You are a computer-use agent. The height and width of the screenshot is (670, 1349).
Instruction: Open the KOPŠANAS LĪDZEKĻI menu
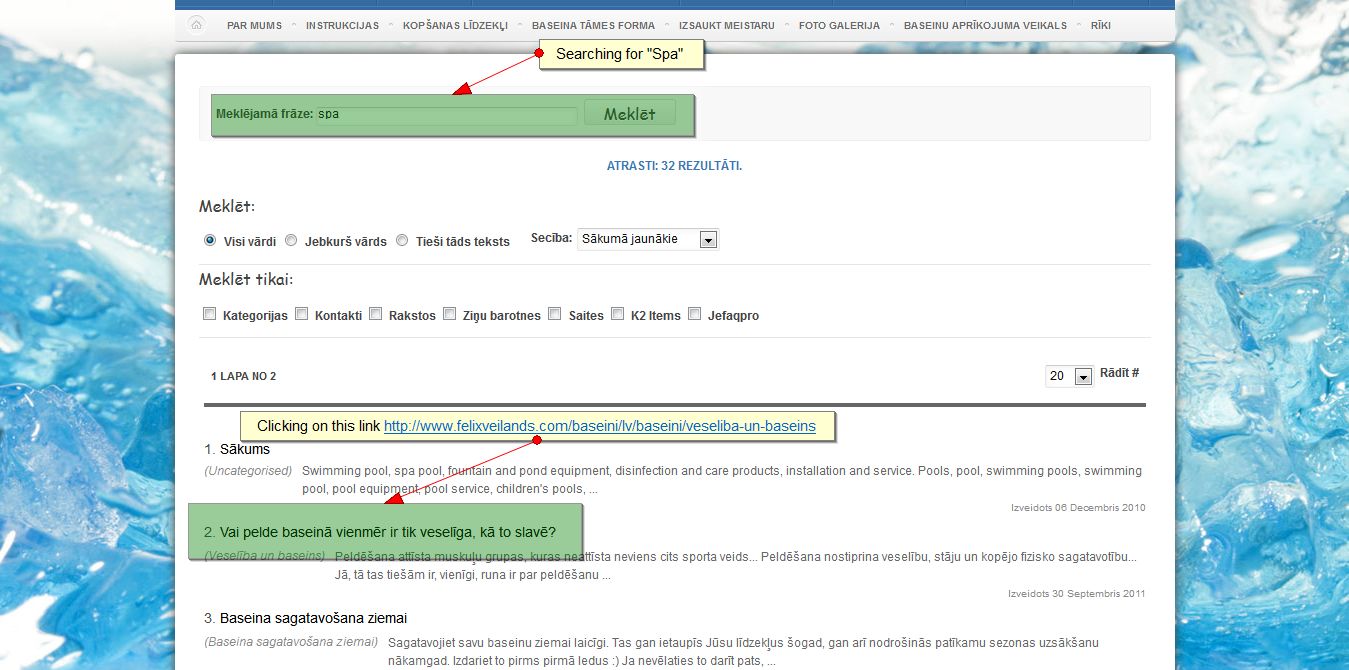[455, 26]
